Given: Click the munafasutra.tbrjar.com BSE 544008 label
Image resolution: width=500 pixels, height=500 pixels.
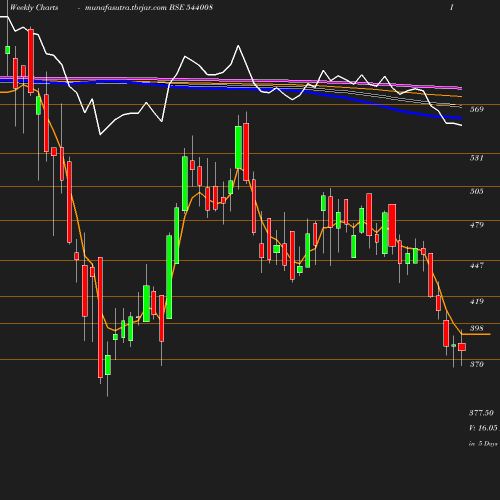Looking at the screenshot, I should click(149, 7).
